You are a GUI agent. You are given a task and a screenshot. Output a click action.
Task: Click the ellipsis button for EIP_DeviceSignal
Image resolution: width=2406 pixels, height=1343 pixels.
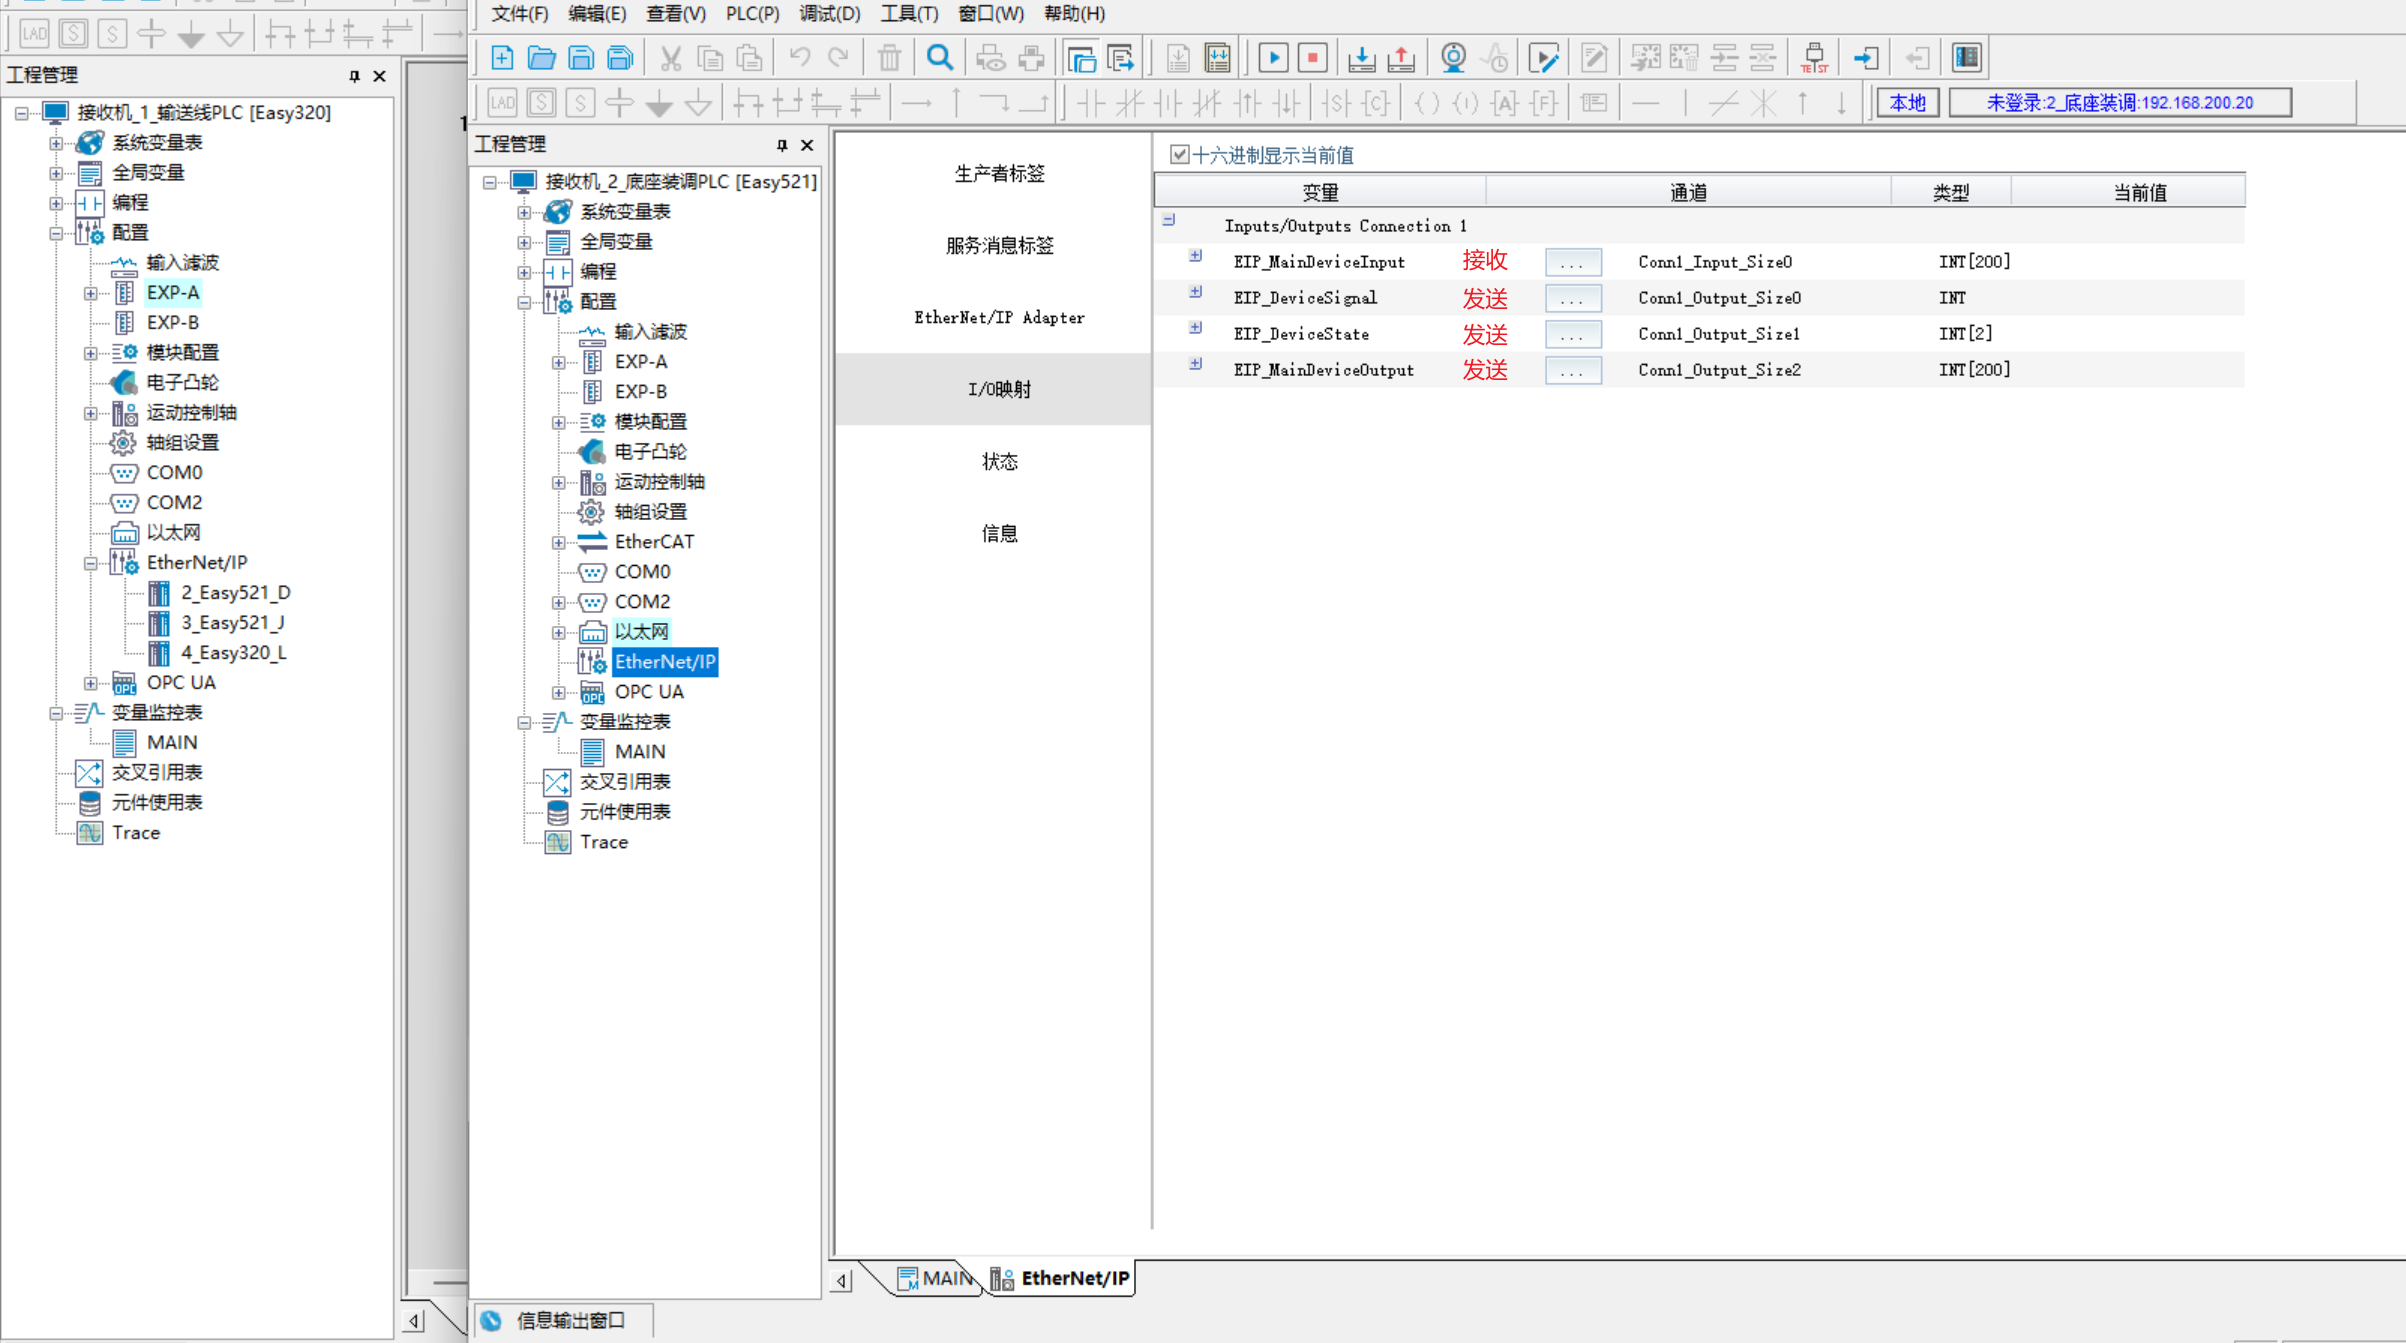coord(1572,298)
